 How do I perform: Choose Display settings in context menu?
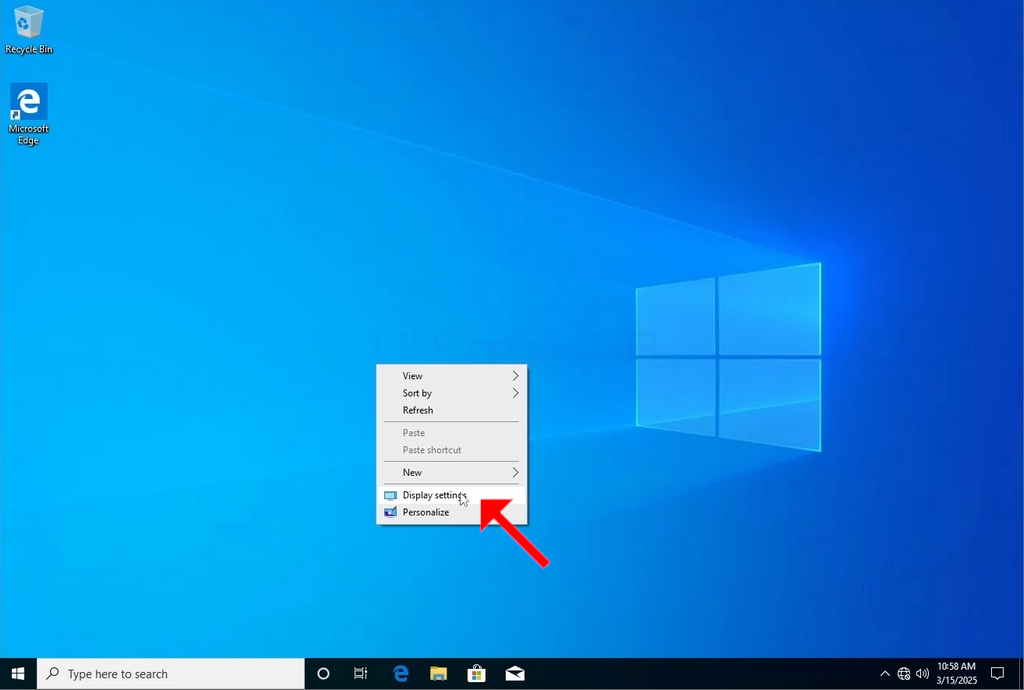[452, 495]
